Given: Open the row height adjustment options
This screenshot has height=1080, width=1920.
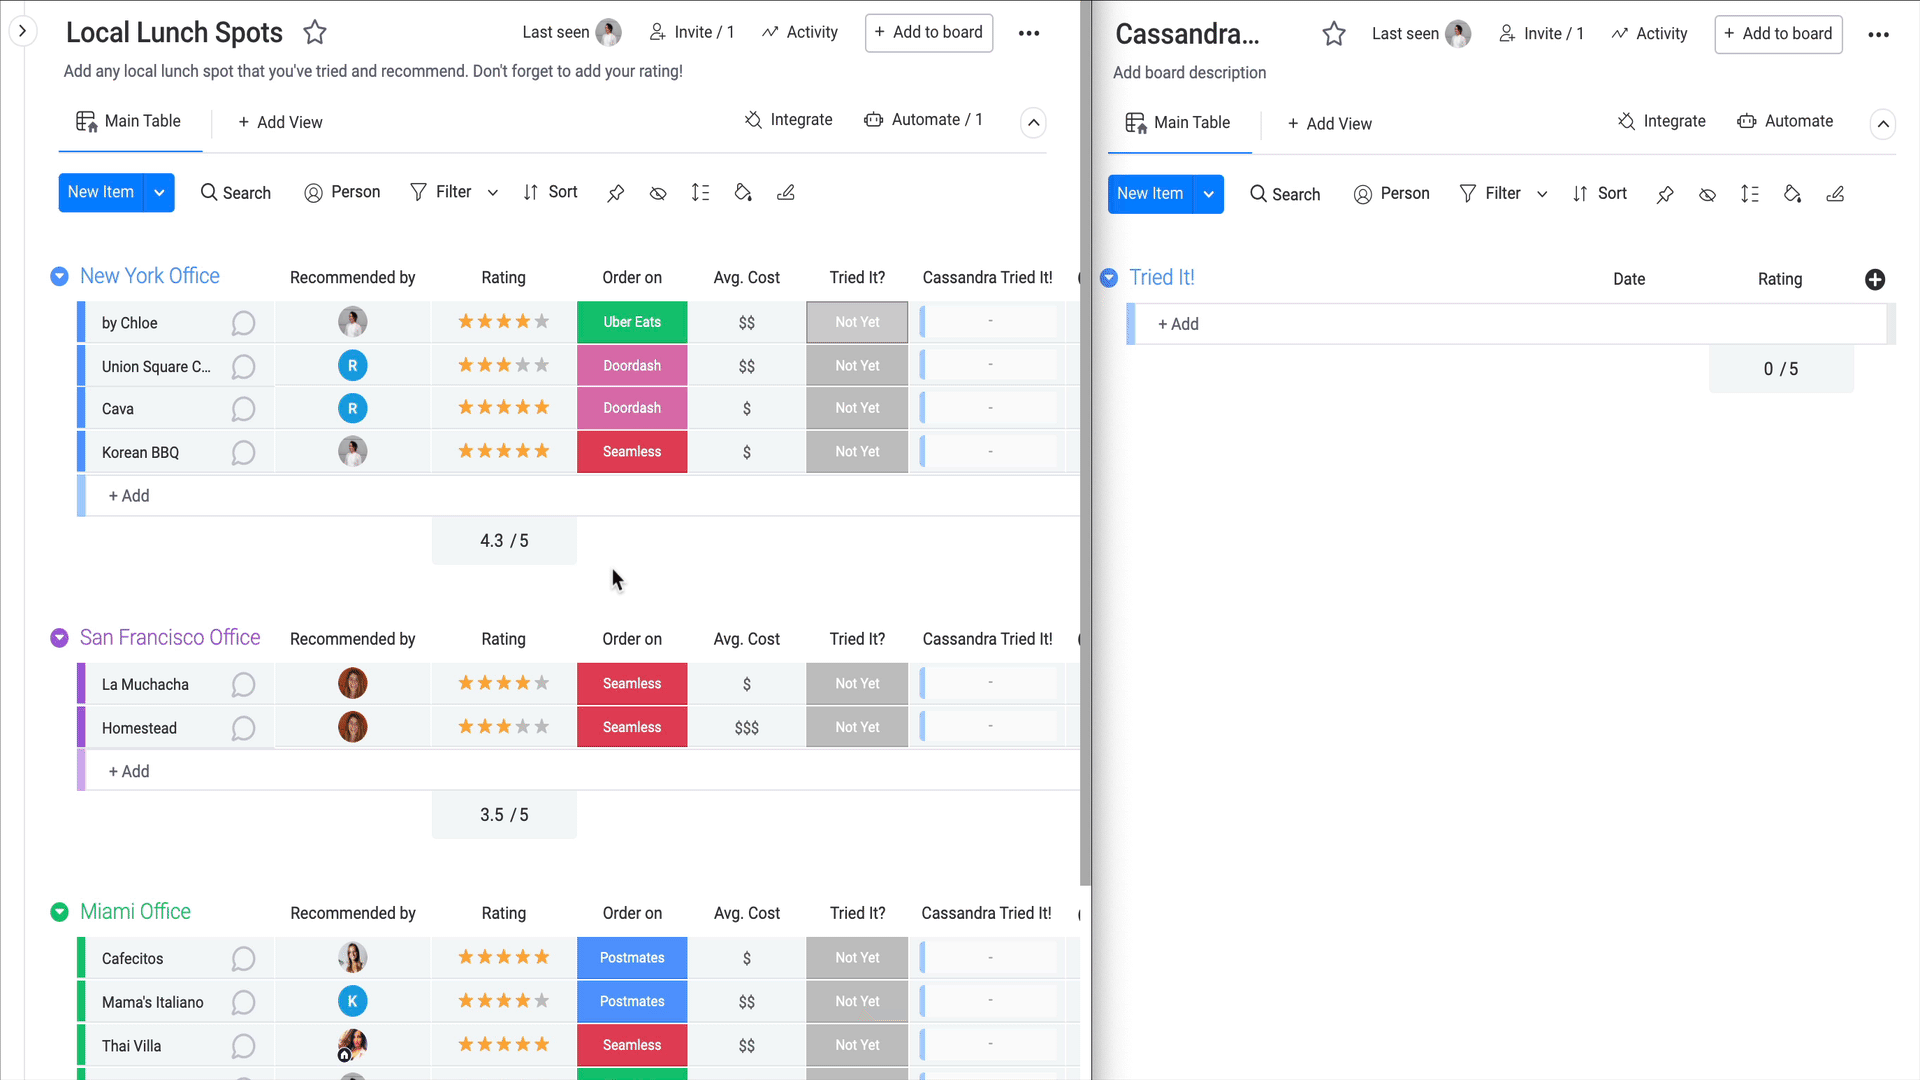Looking at the screenshot, I should point(700,192).
